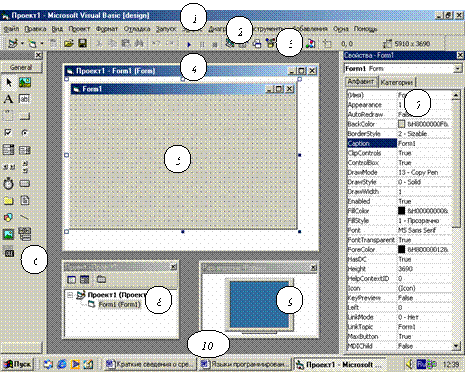Select the Label tool (letter A)

pos(8,99)
